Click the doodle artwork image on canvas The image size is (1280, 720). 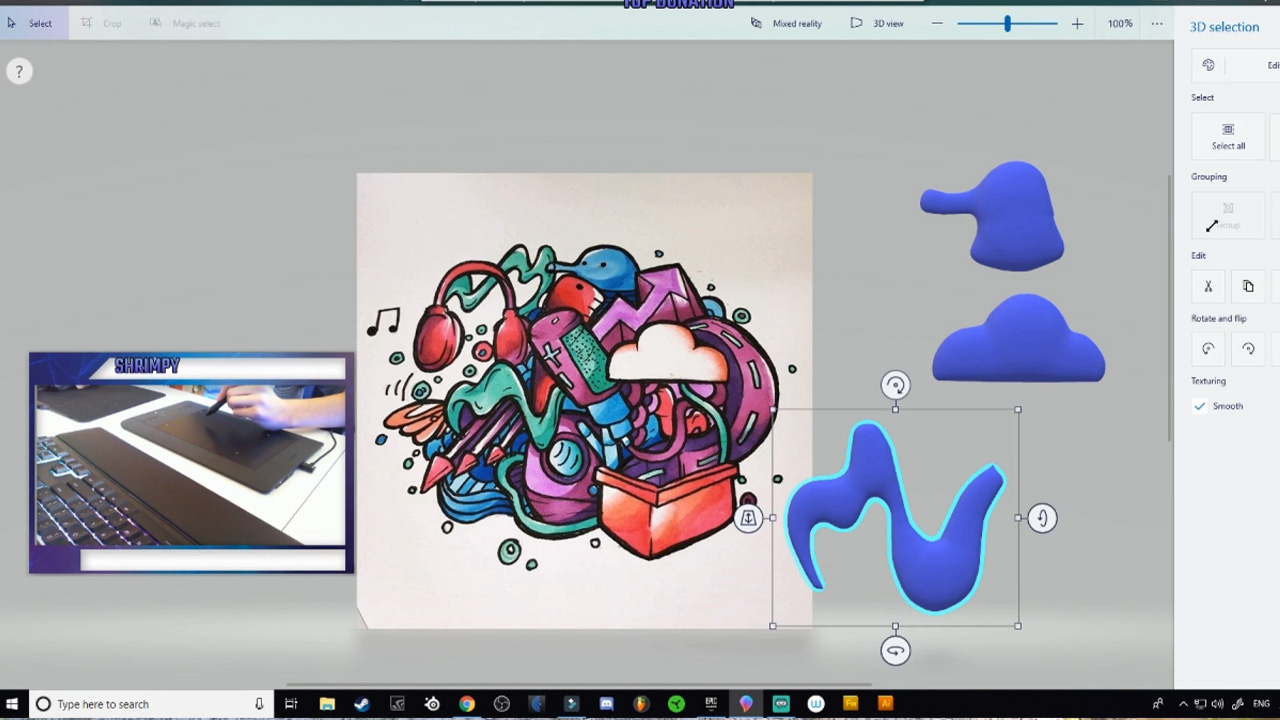point(584,401)
